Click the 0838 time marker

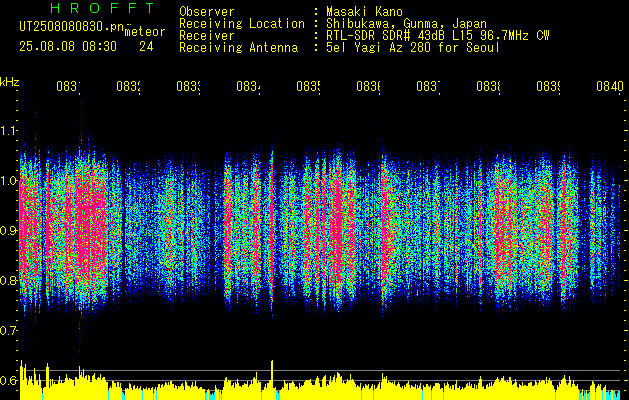[488, 86]
